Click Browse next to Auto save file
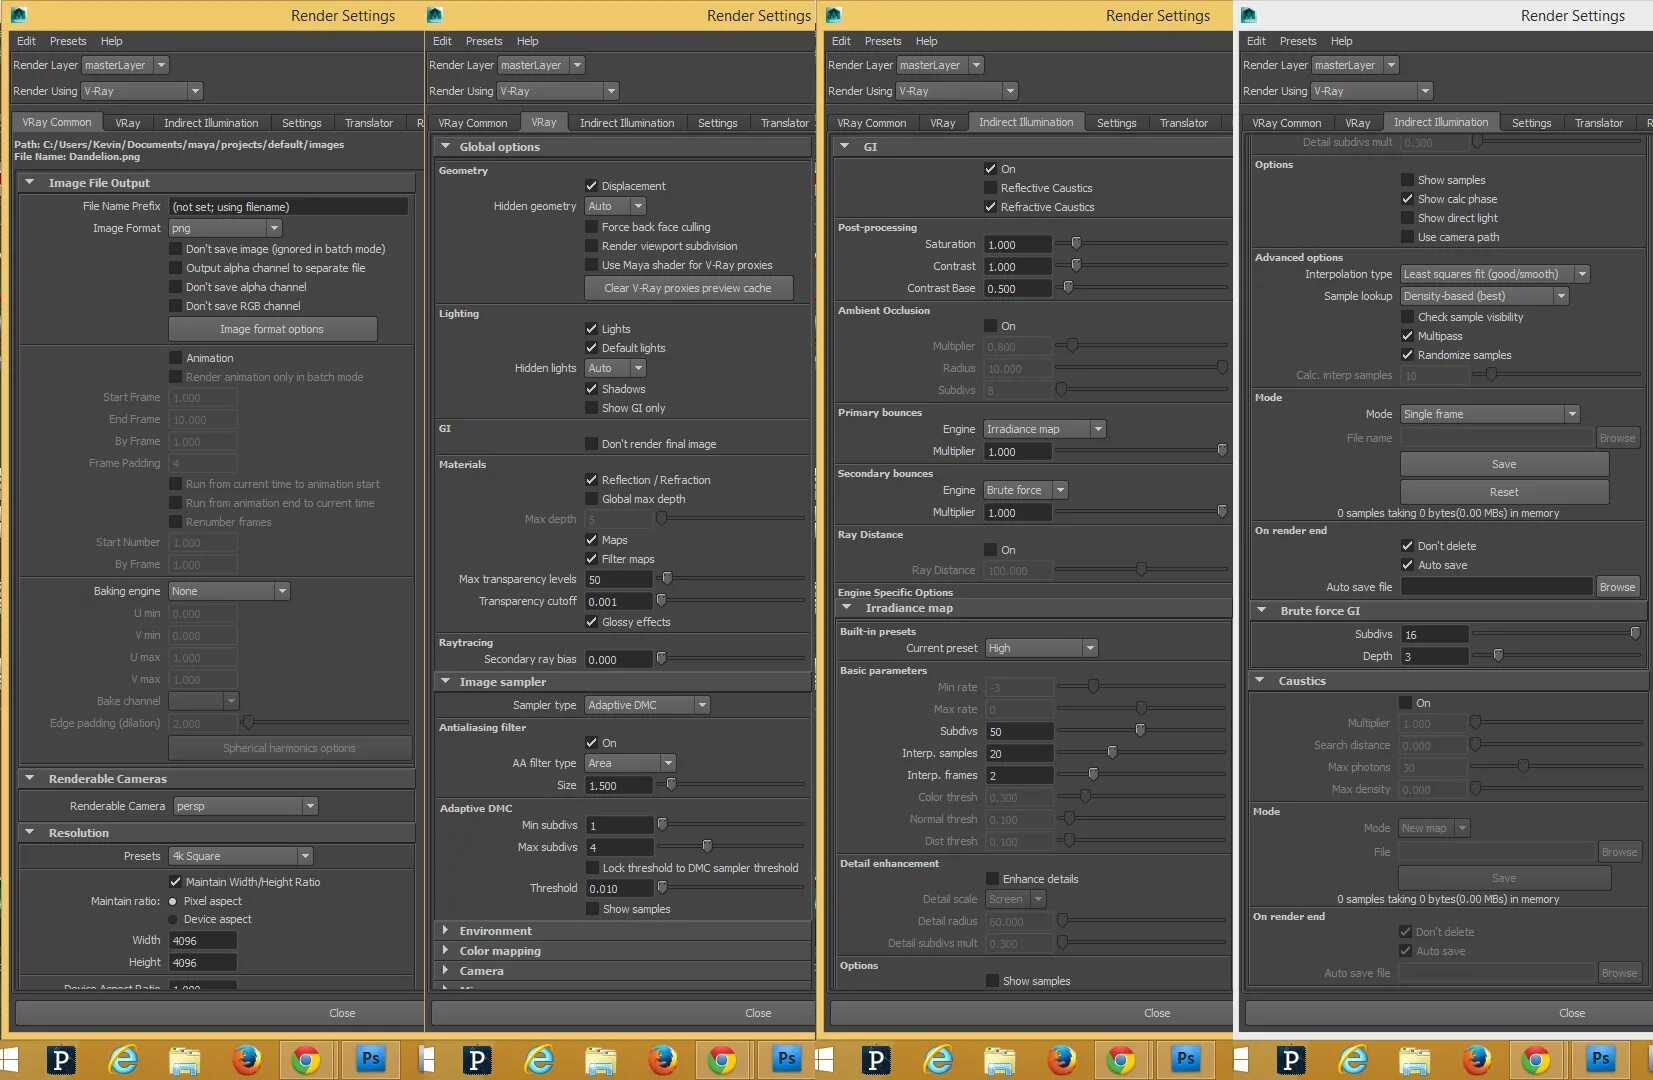Screen dimensions: 1653x1080 (1617, 587)
